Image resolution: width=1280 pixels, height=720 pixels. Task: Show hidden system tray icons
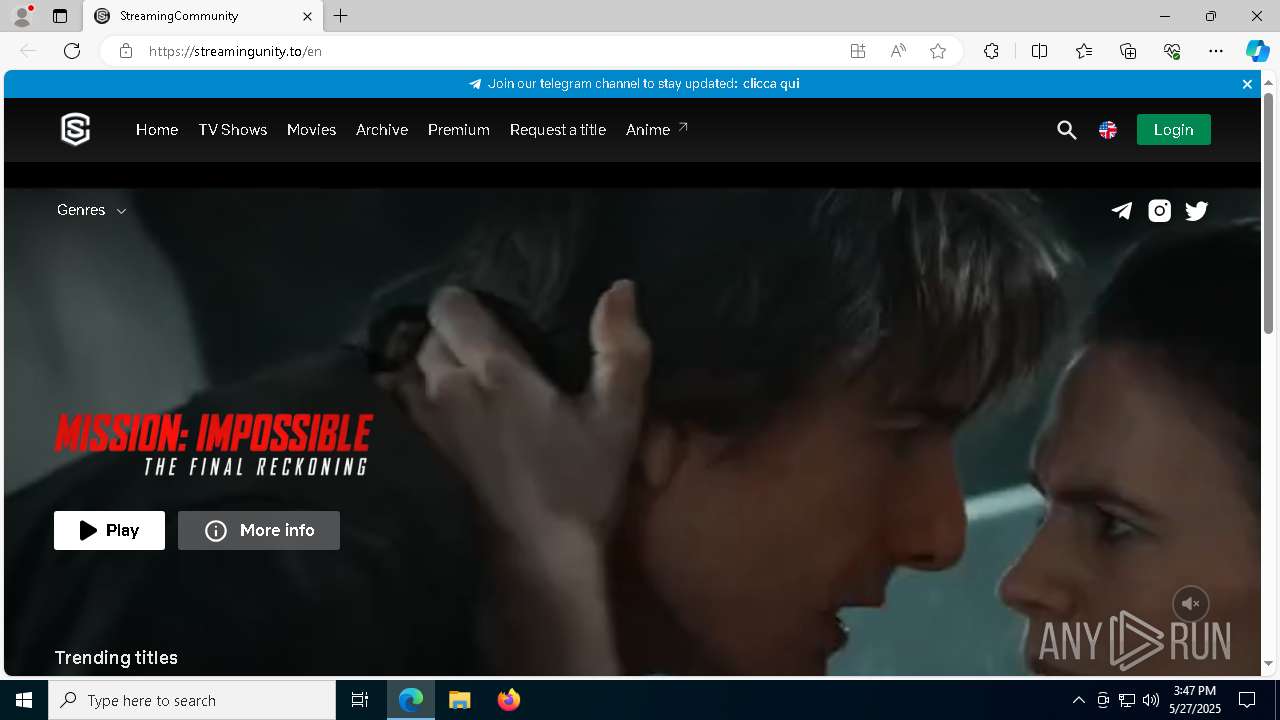click(1078, 700)
